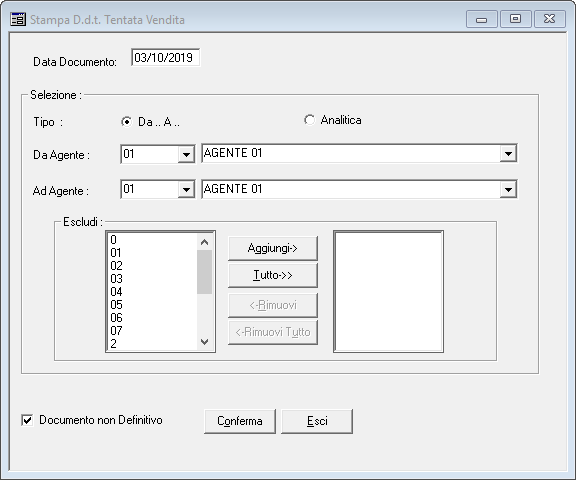
Task: Select the Analitica radio option
Action: (309, 120)
